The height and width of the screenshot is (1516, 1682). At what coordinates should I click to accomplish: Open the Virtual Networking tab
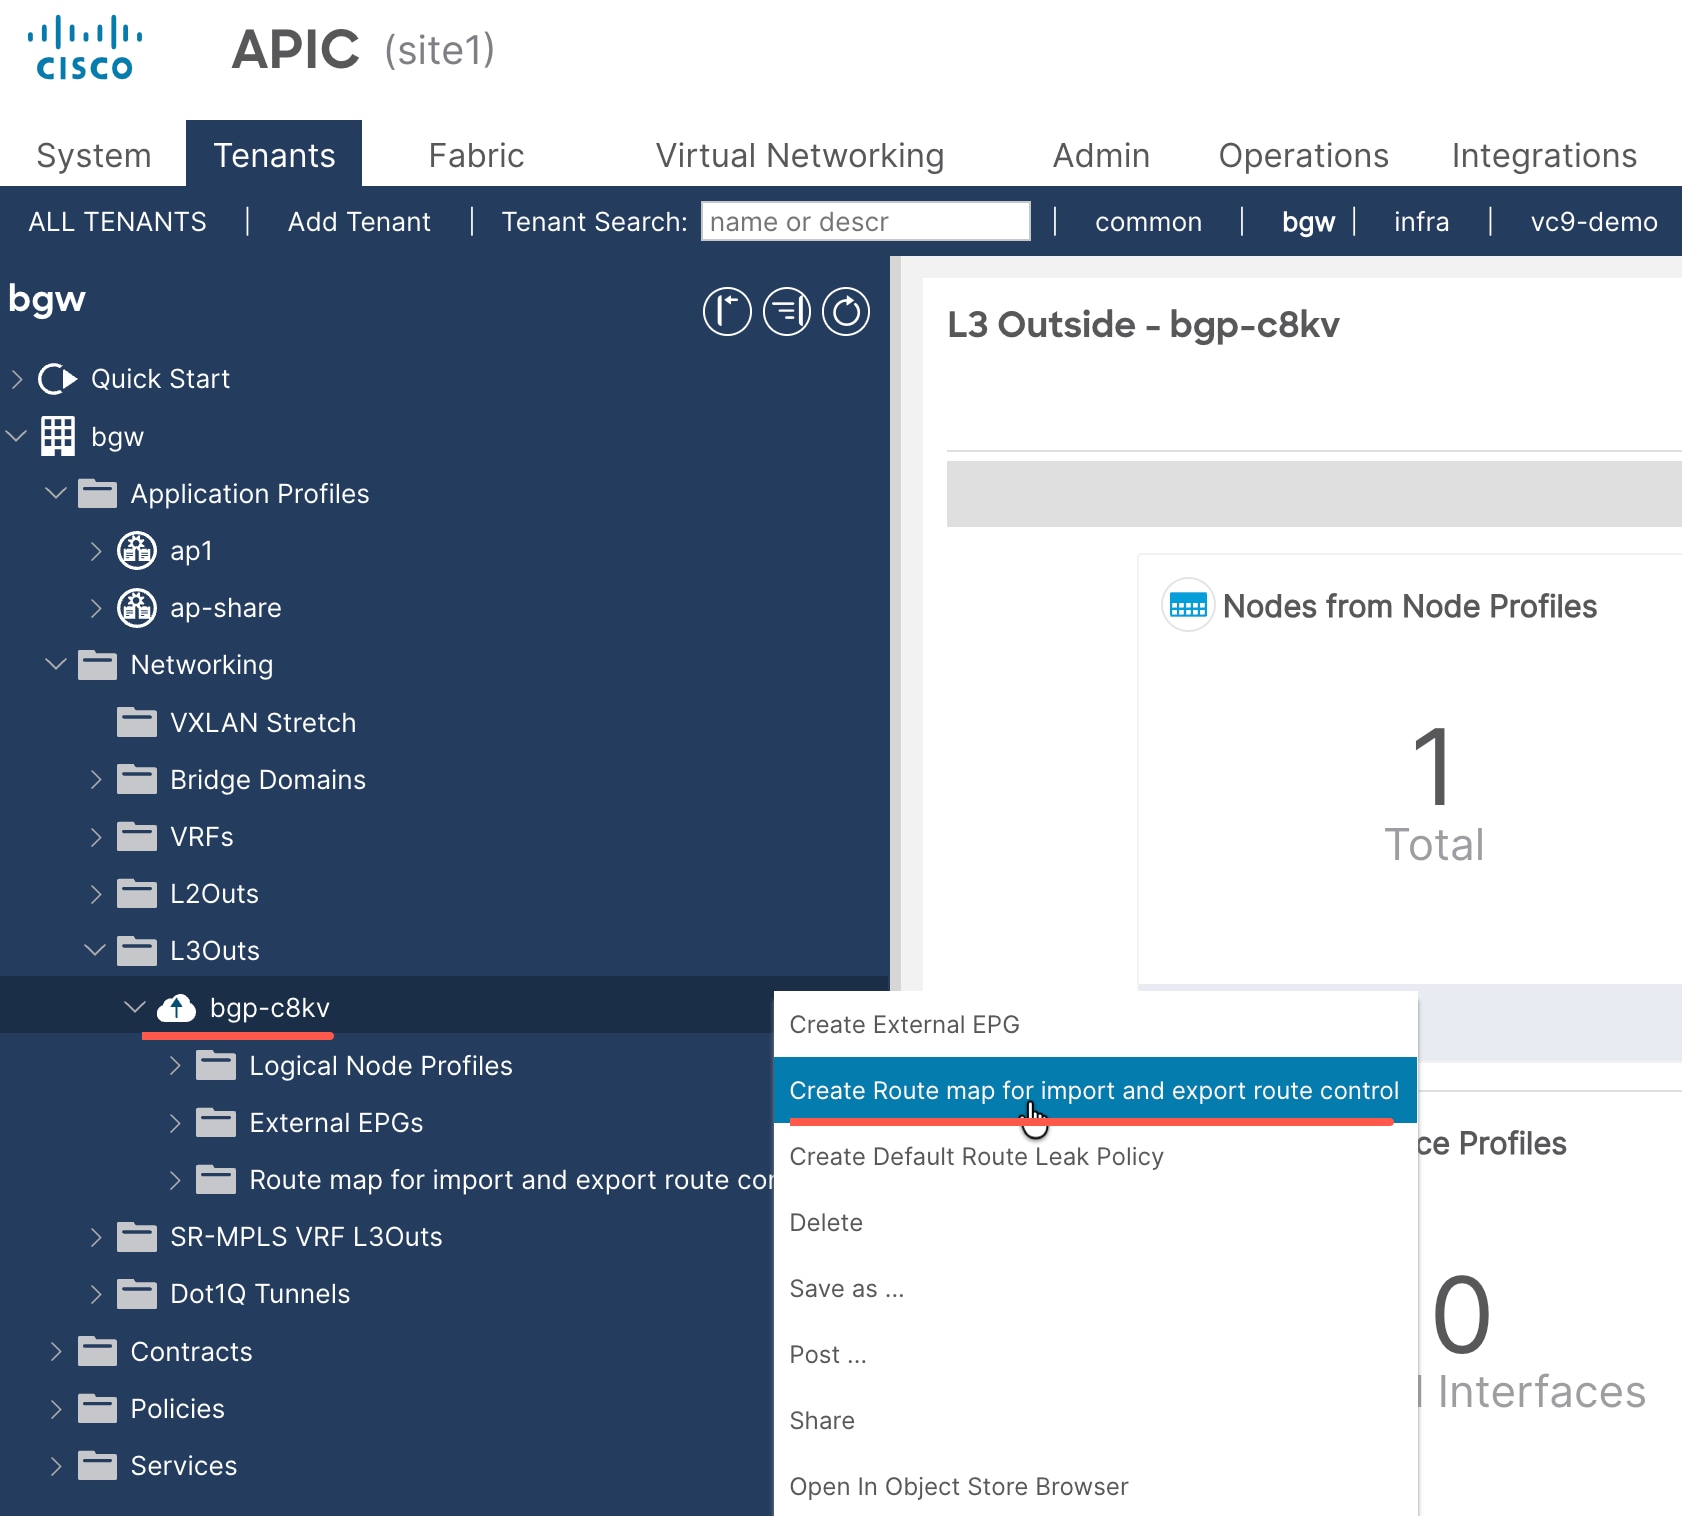[x=800, y=155]
